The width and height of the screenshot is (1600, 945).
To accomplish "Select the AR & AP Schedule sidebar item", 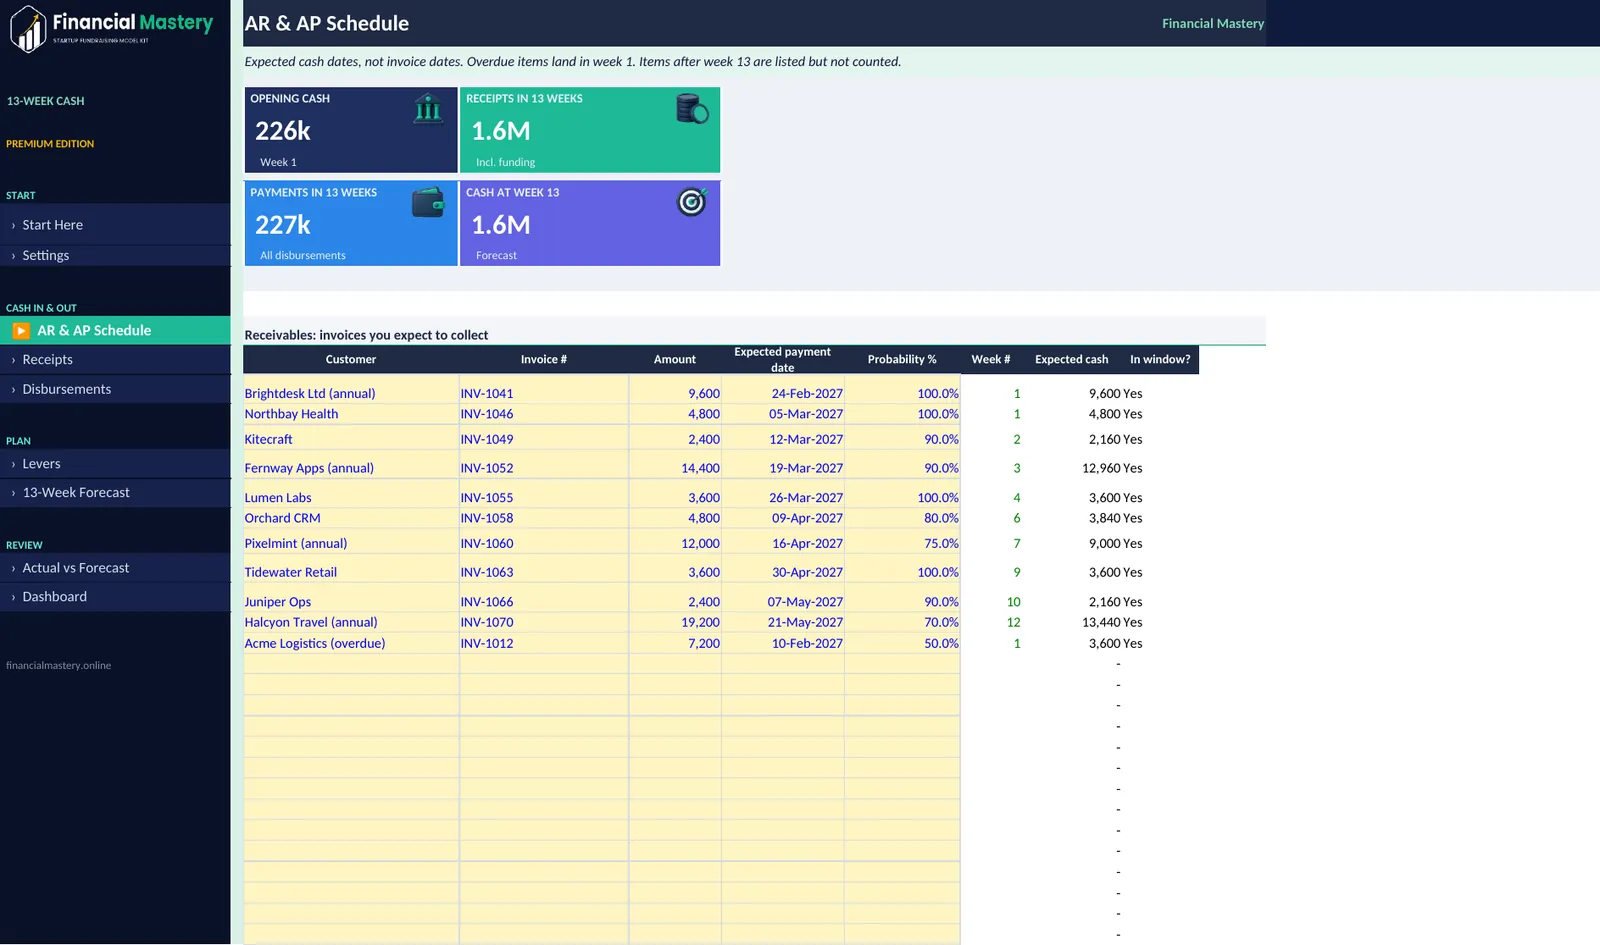I will (115, 330).
